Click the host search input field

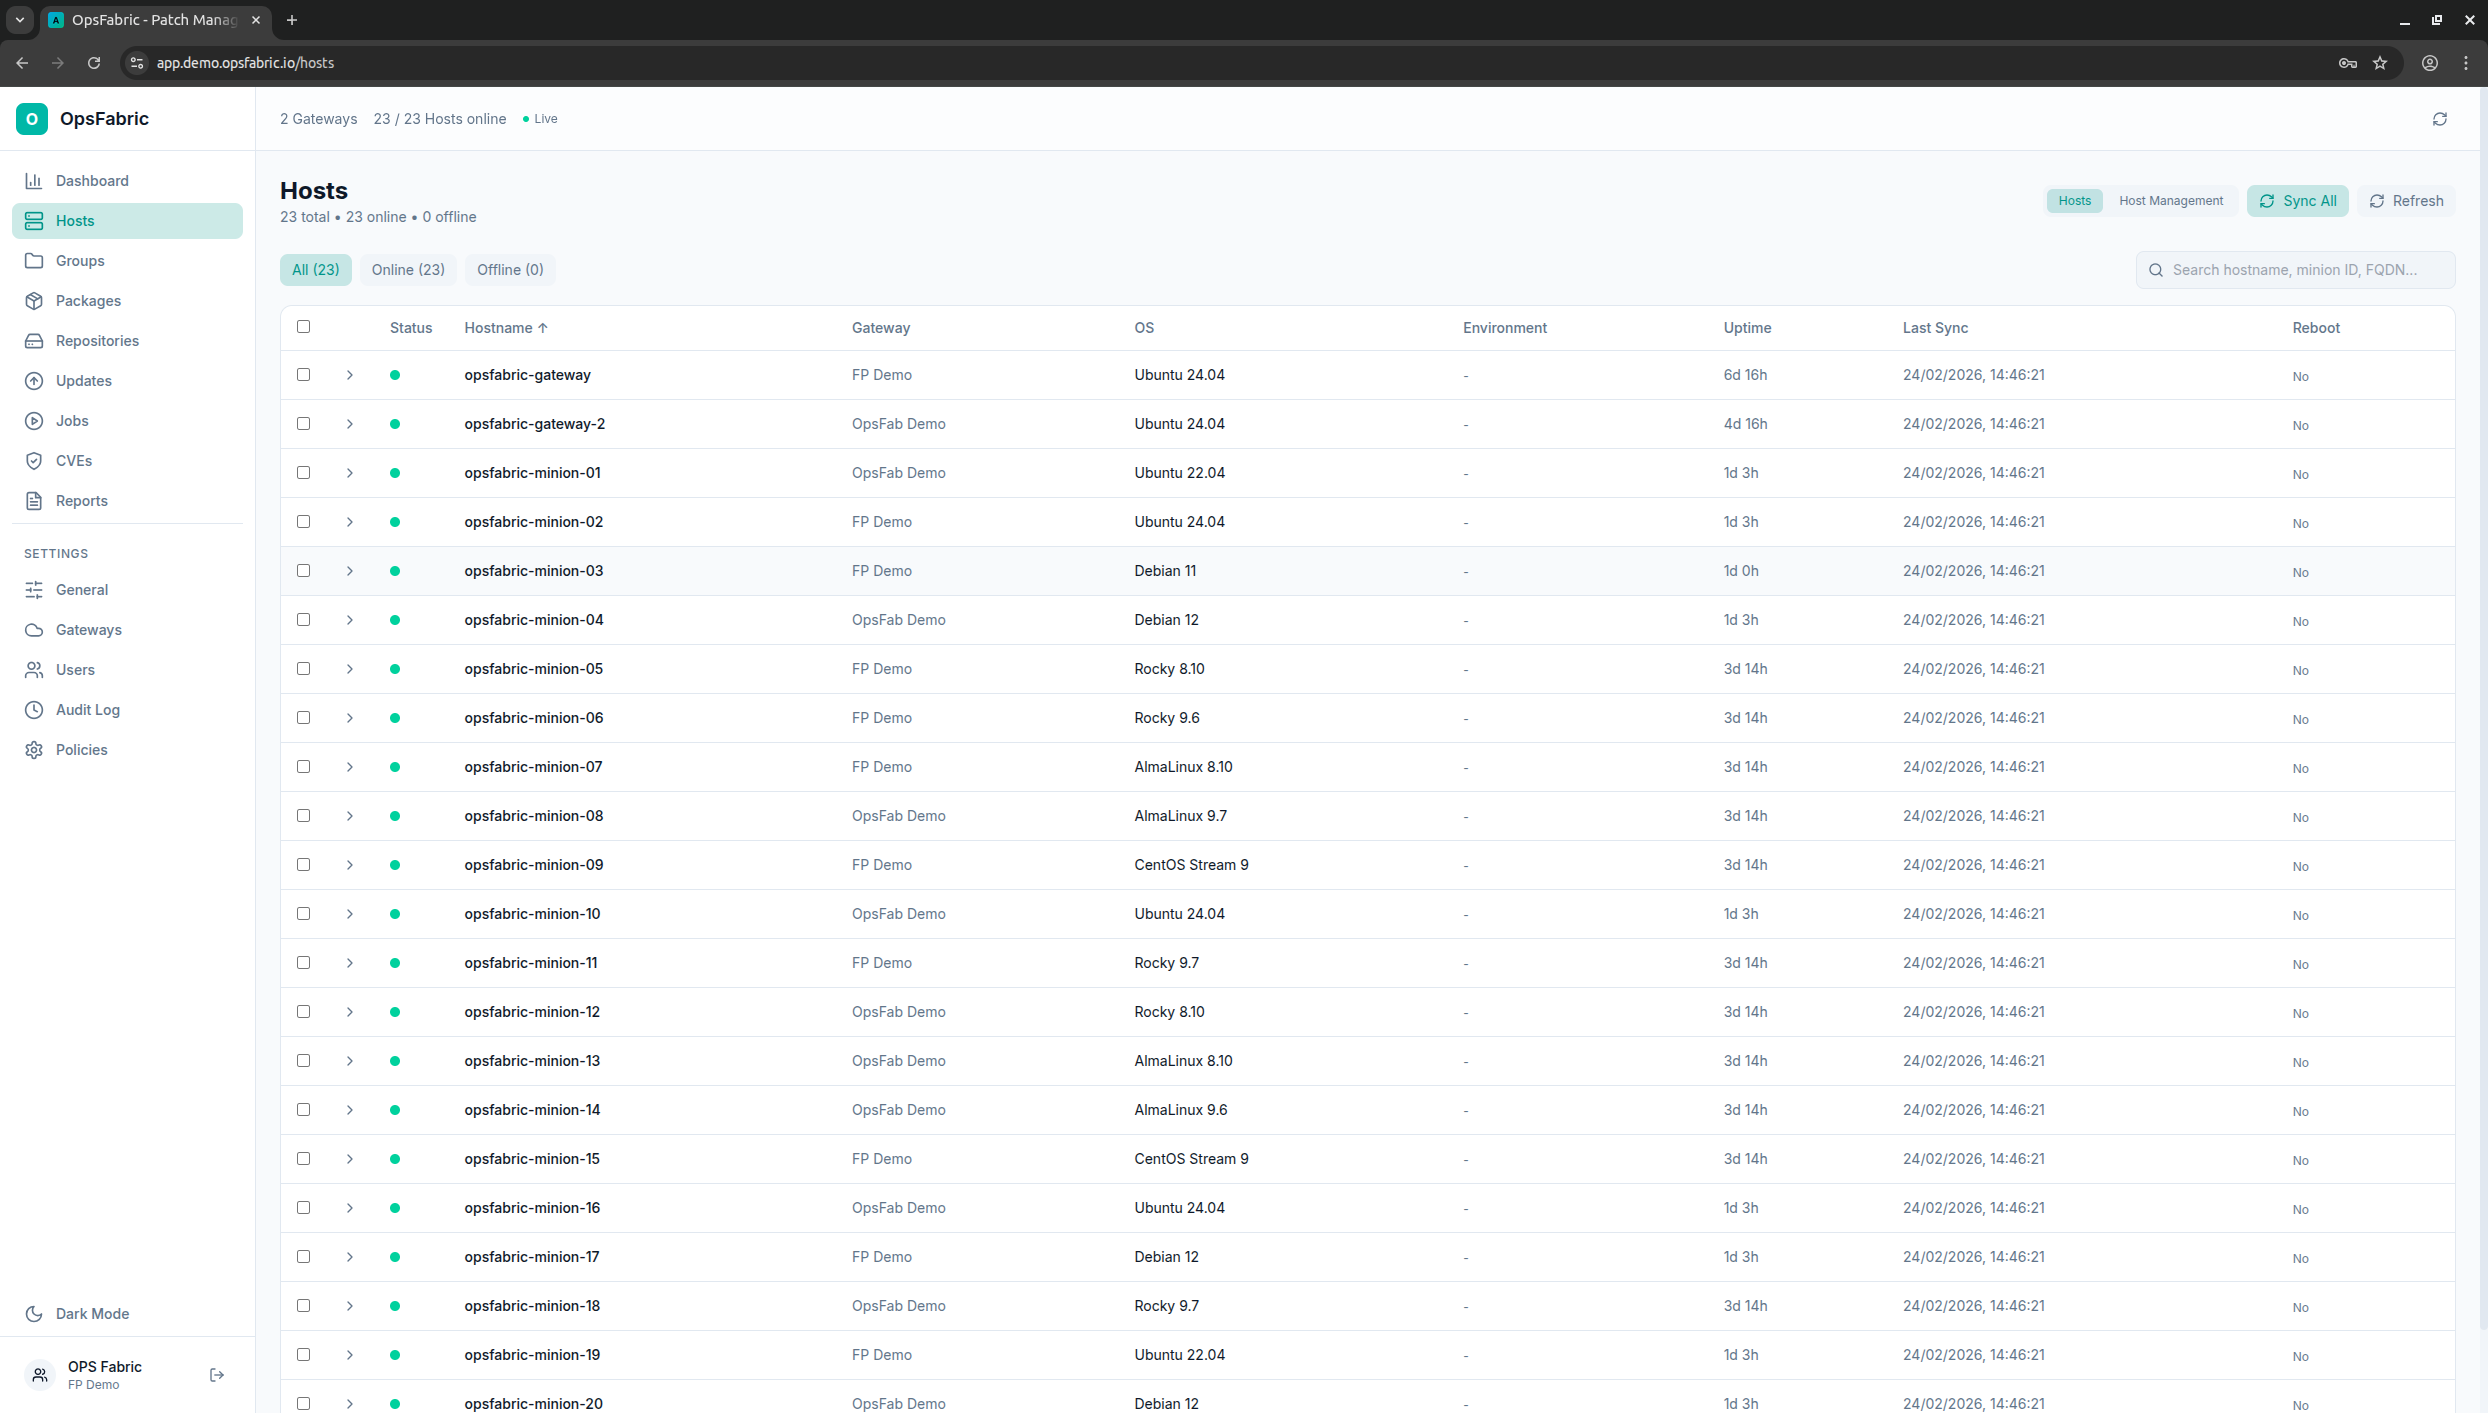coord(2300,270)
